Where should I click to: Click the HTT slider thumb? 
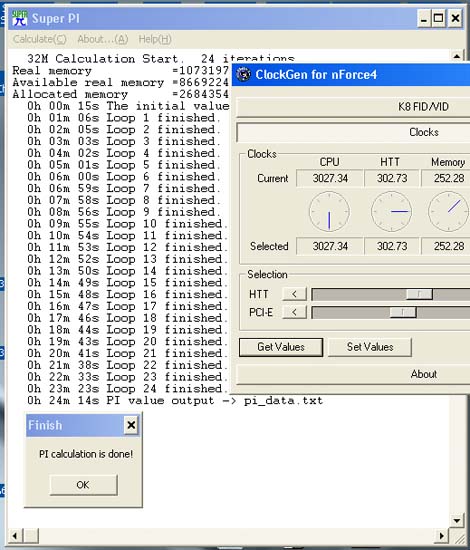[x=419, y=294]
